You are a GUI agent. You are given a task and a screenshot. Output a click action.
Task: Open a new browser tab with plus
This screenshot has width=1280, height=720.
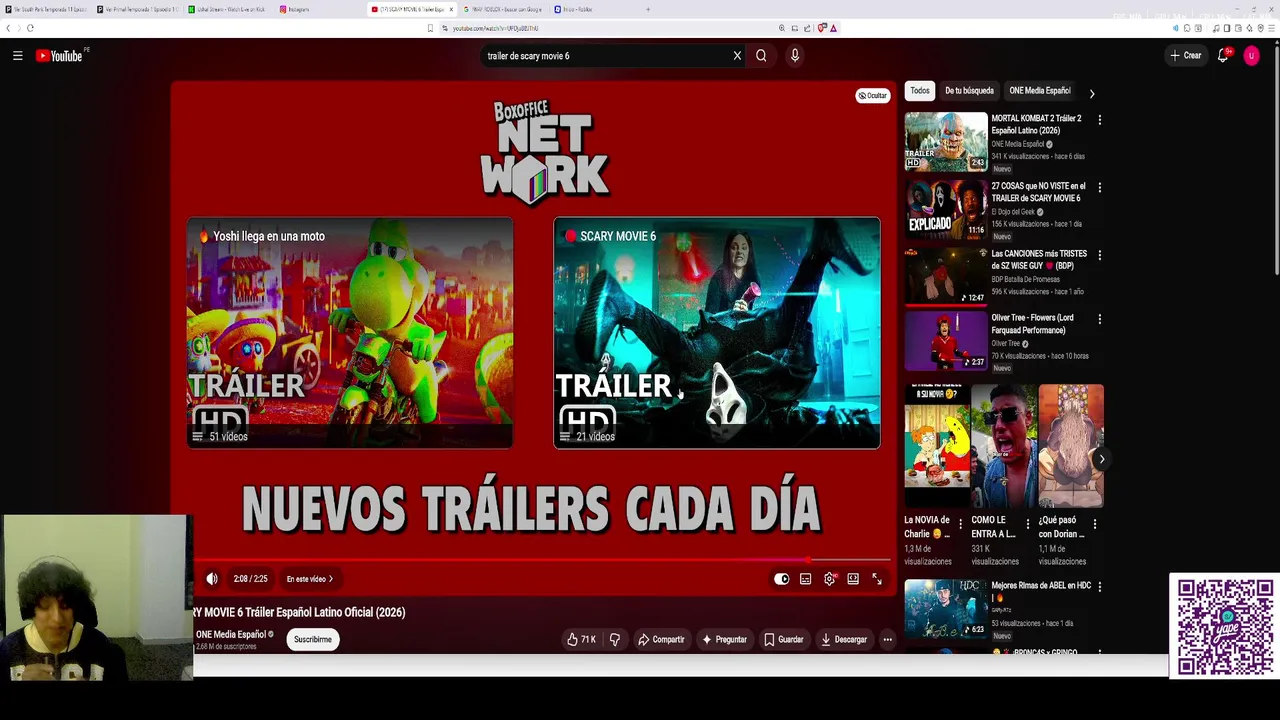click(x=648, y=9)
